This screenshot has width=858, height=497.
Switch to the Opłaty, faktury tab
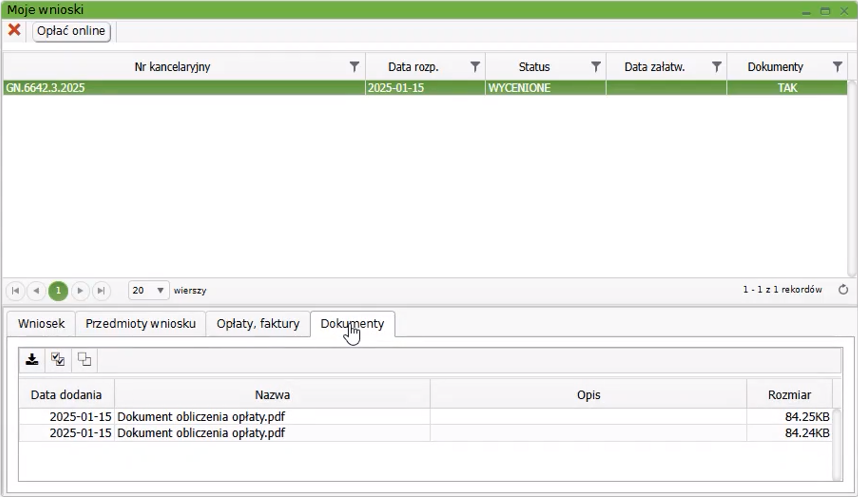[x=258, y=324]
